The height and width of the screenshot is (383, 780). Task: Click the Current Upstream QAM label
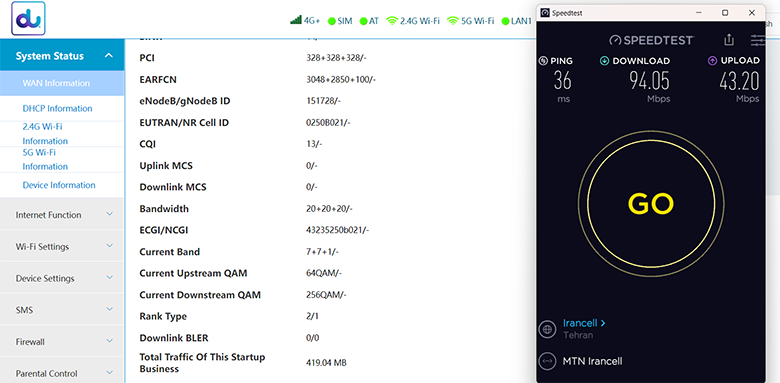pos(193,273)
